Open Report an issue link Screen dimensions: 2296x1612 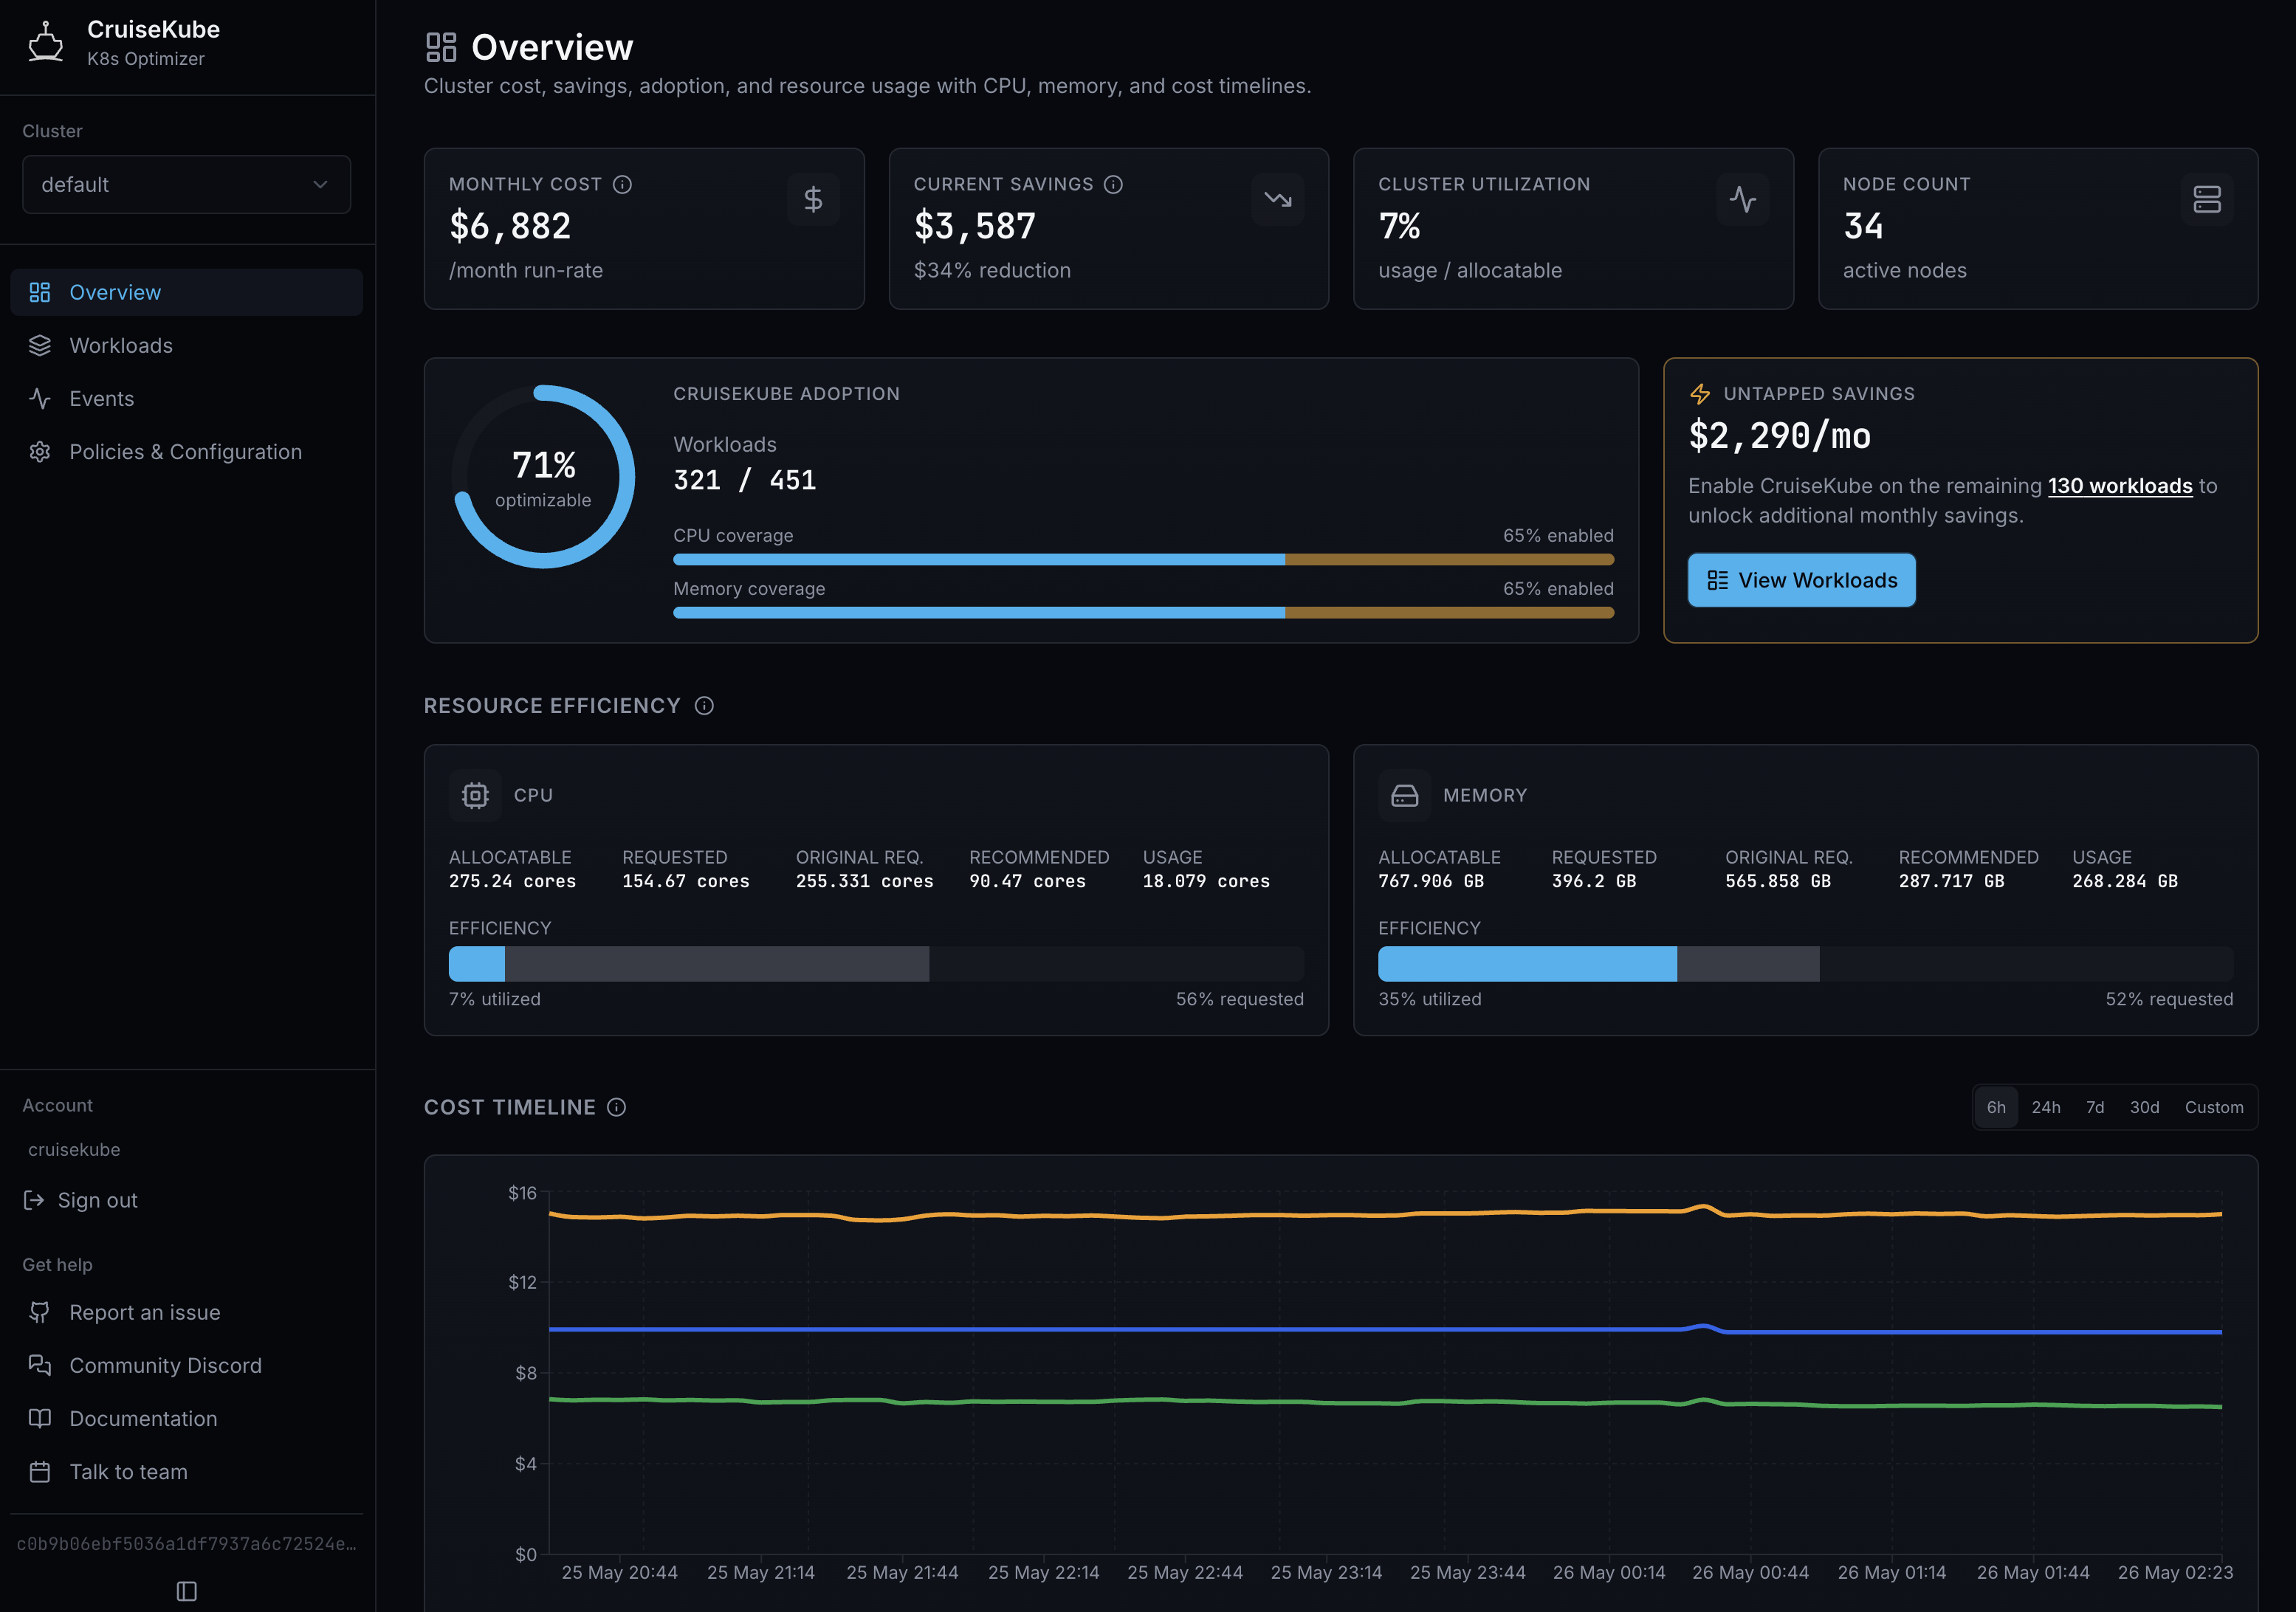pyautogui.click(x=186, y=1312)
